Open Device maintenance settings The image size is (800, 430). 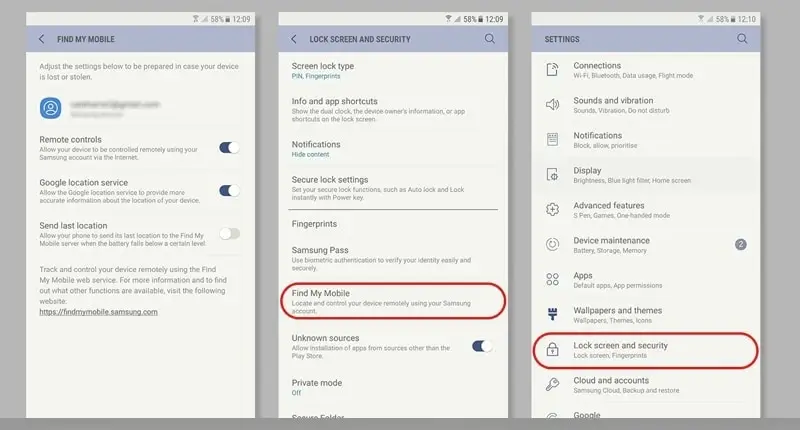(x=645, y=244)
